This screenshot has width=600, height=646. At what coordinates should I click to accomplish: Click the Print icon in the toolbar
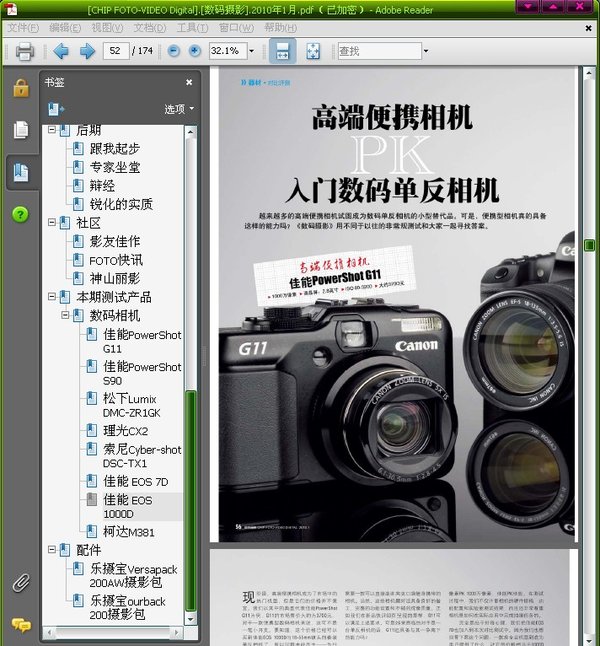point(25,51)
